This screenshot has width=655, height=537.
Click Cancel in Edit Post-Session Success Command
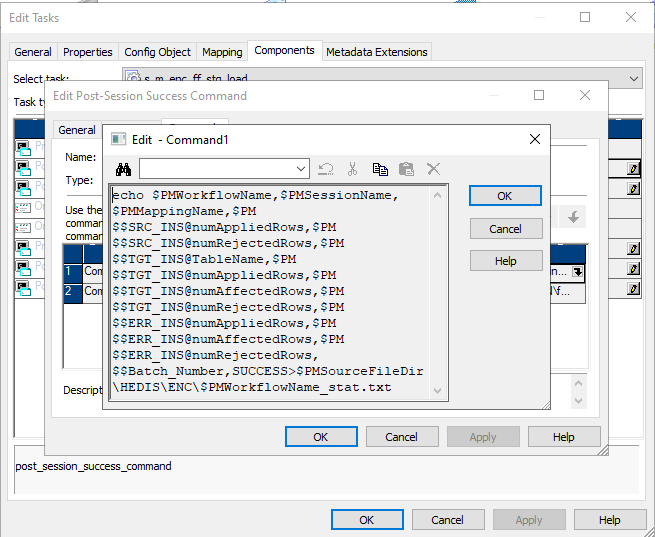(x=401, y=437)
